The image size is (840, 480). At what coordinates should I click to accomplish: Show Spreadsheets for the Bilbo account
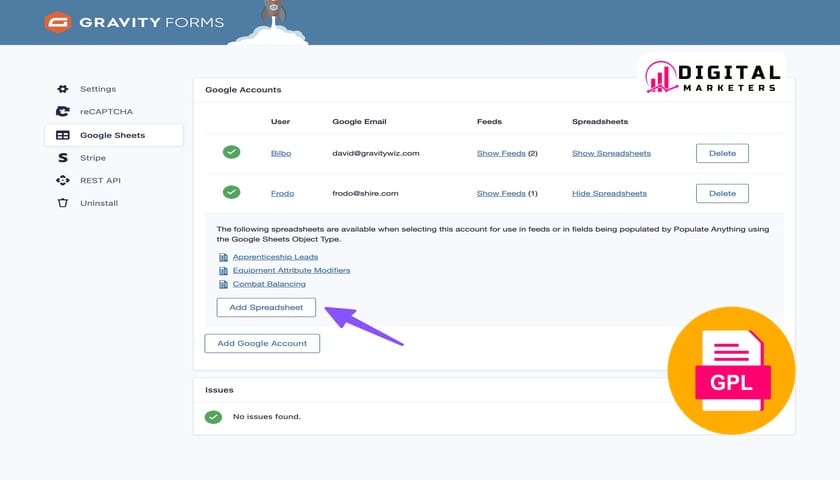tap(611, 153)
